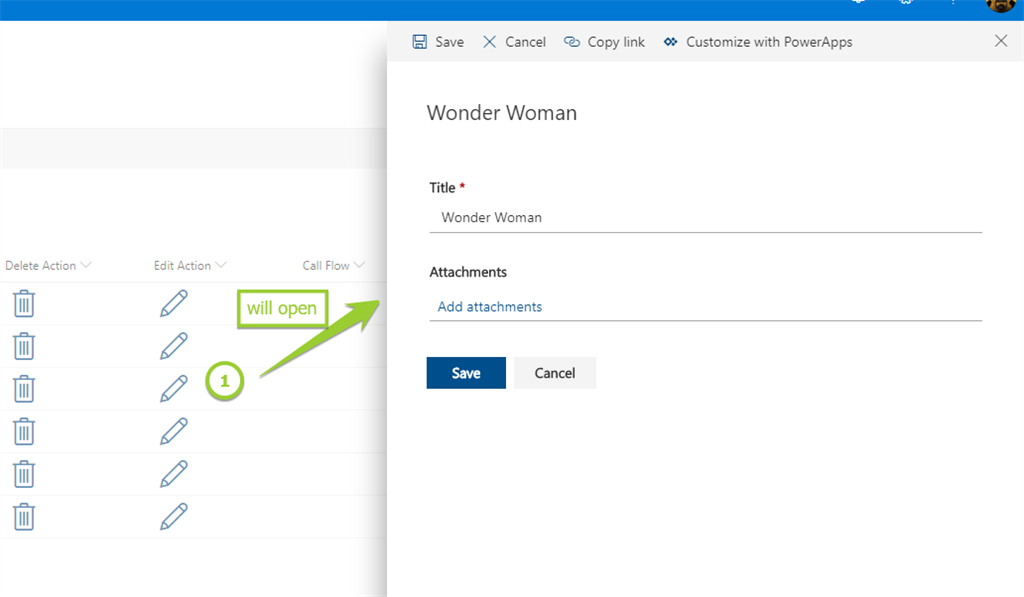1024x597 pixels.
Task: Select Cancel in the top command bar
Action: tap(514, 42)
